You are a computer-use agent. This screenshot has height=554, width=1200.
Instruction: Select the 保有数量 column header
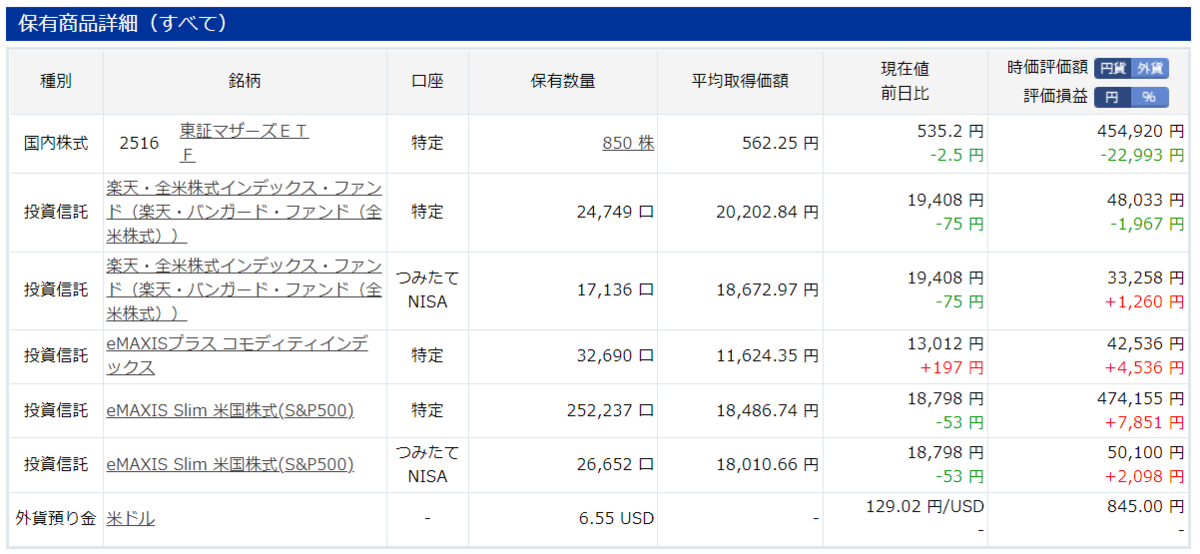tap(563, 82)
